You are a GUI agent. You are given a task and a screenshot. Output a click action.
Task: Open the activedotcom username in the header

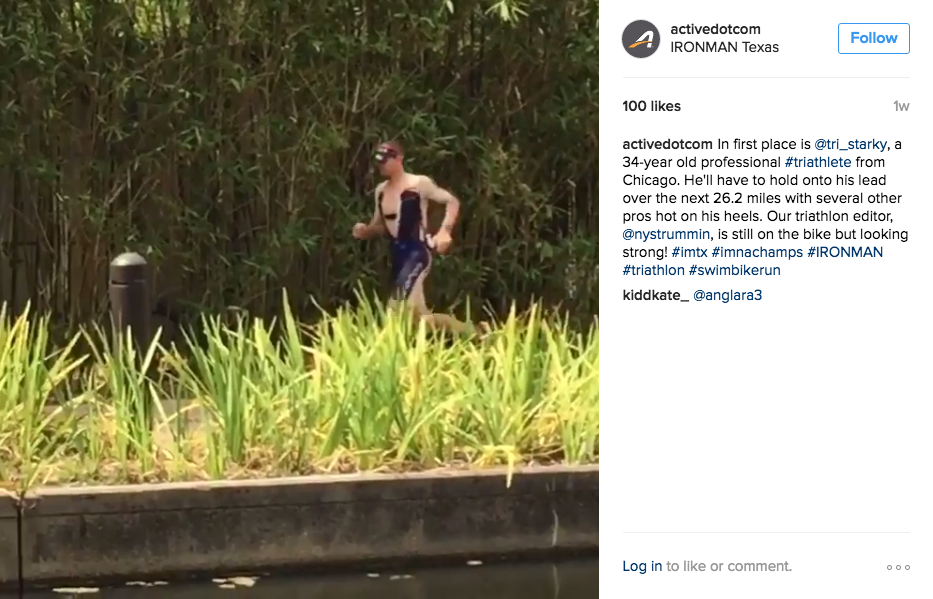[715, 29]
